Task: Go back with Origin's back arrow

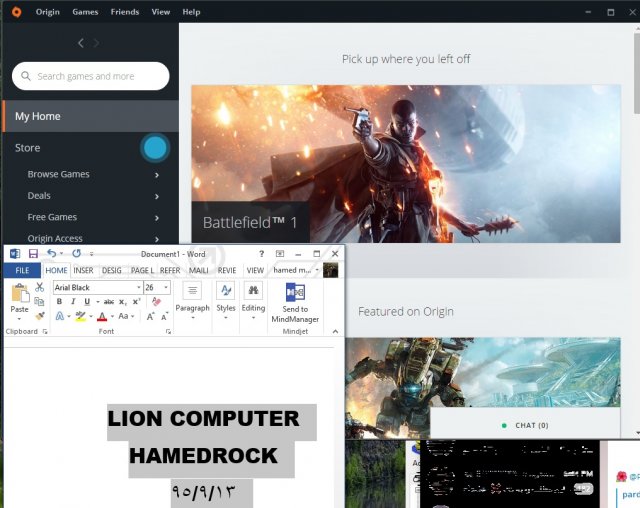Action: click(81, 43)
